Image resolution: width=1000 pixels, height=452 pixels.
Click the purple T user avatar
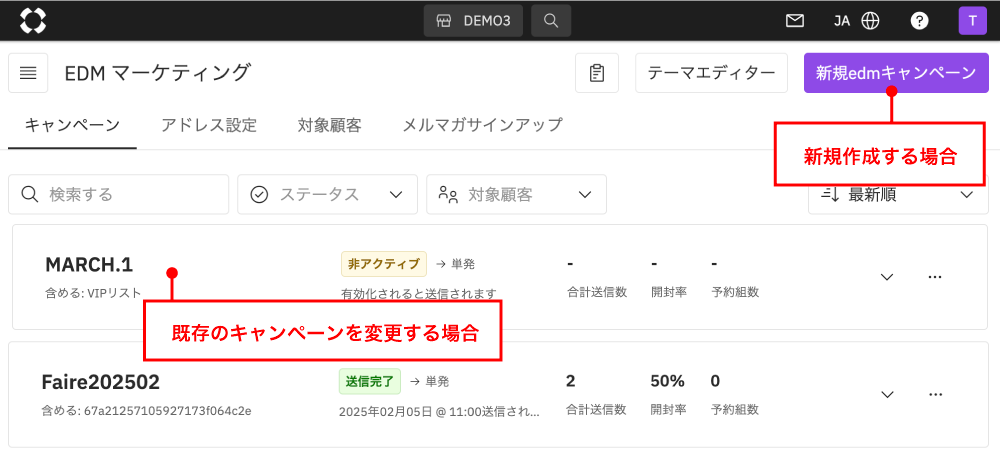972,20
